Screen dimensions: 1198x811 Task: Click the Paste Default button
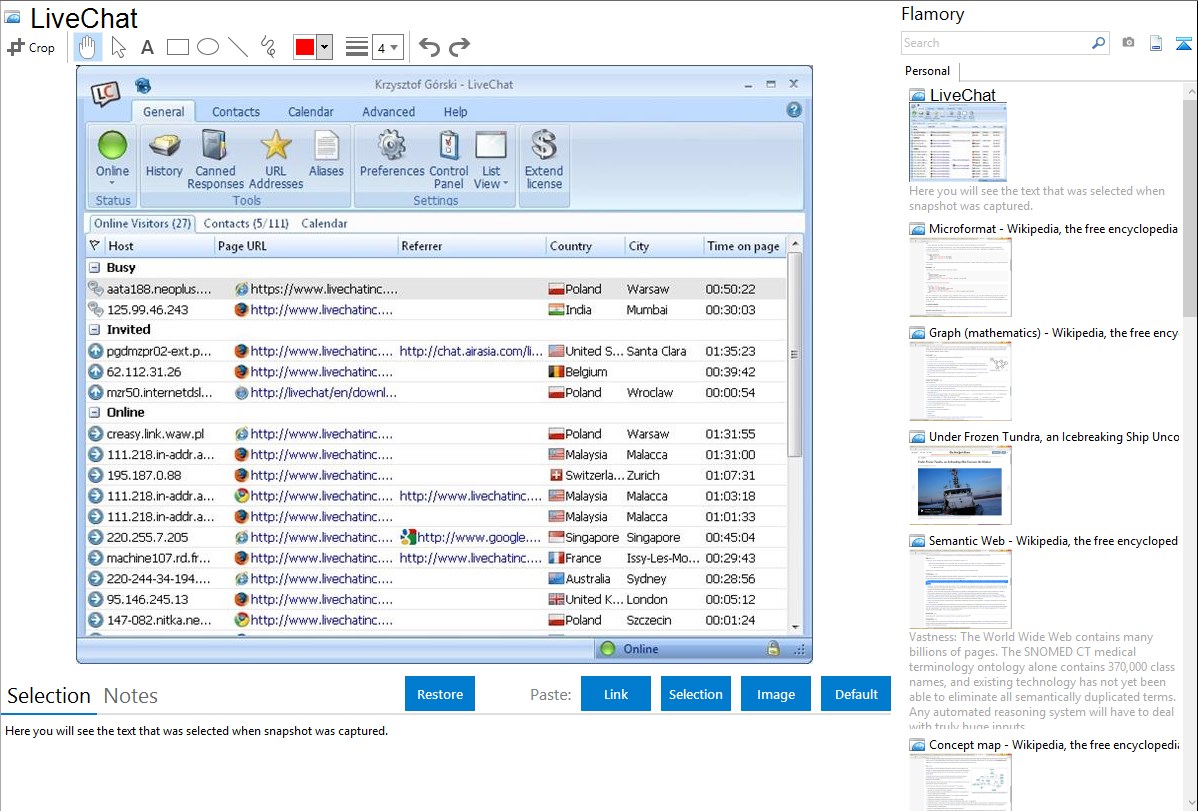856,694
